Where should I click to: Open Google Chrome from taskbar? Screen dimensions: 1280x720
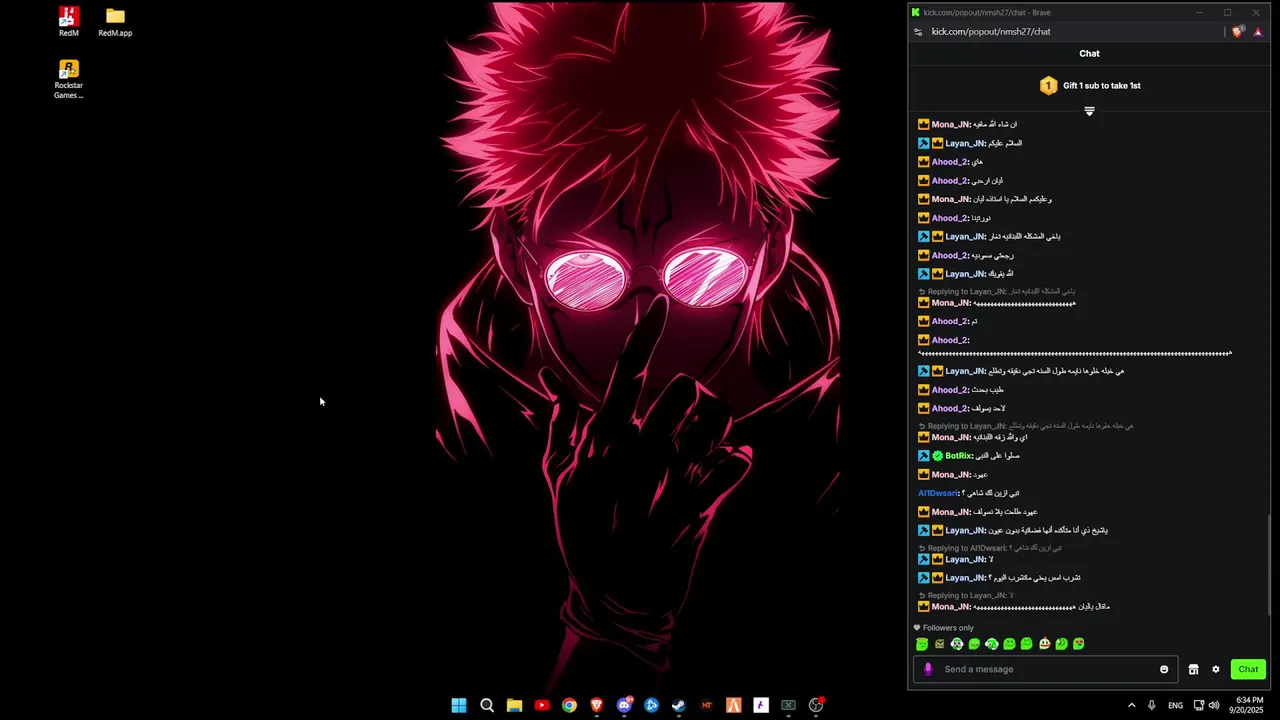coord(569,705)
